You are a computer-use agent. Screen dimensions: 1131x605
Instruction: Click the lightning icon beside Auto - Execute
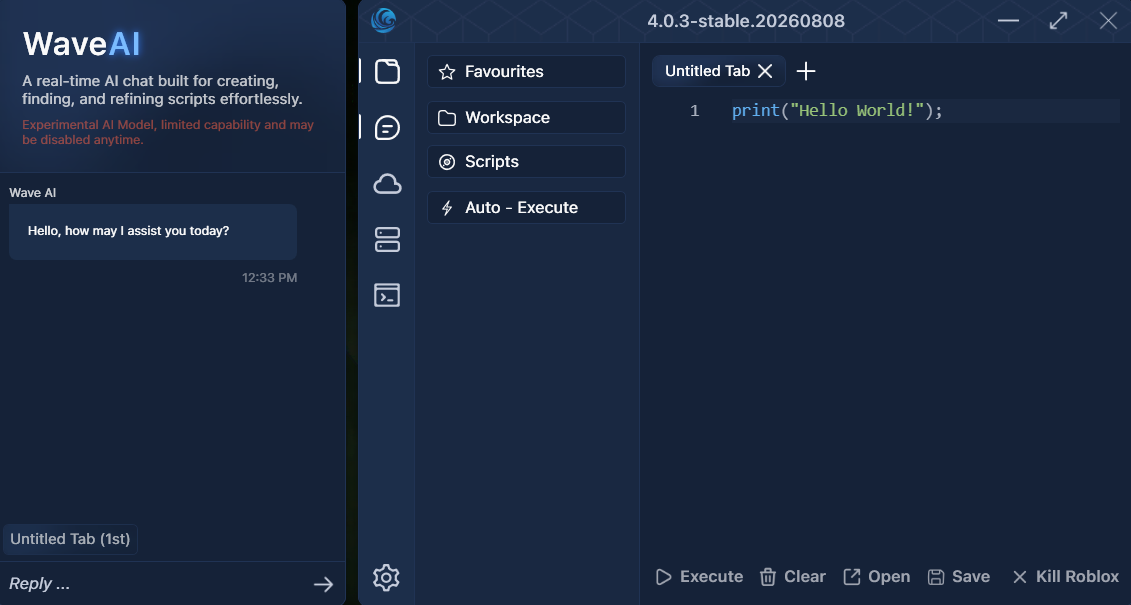(x=447, y=208)
